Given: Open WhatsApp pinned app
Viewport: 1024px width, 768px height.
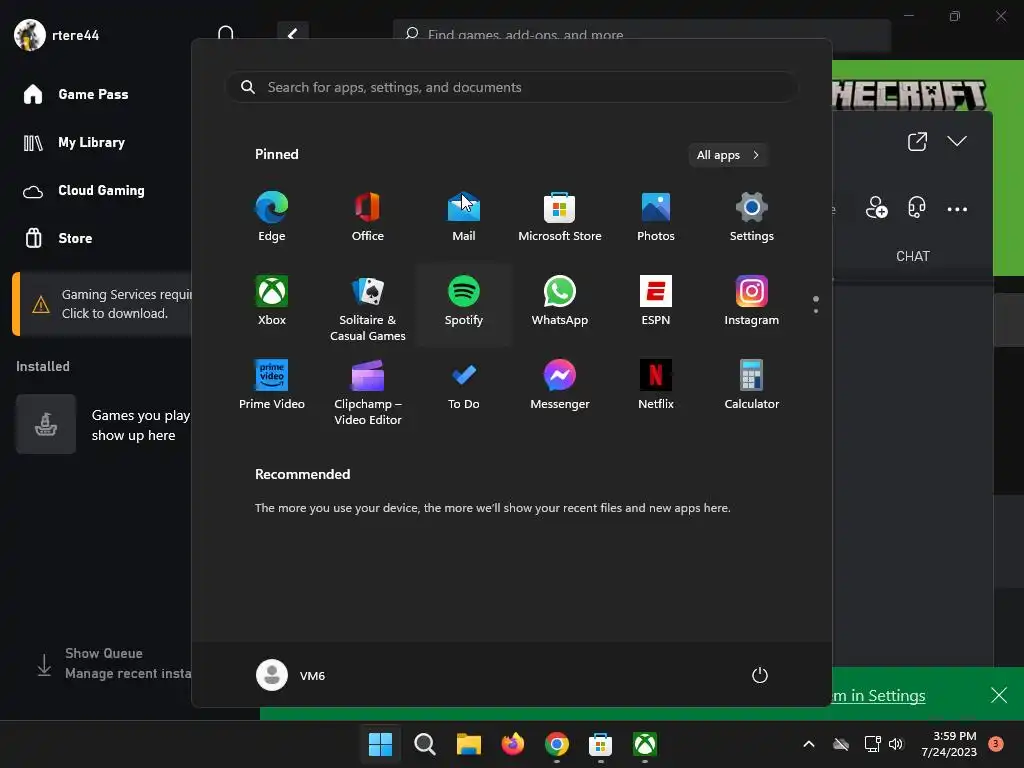Looking at the screenshot, I should pos(560,301).
